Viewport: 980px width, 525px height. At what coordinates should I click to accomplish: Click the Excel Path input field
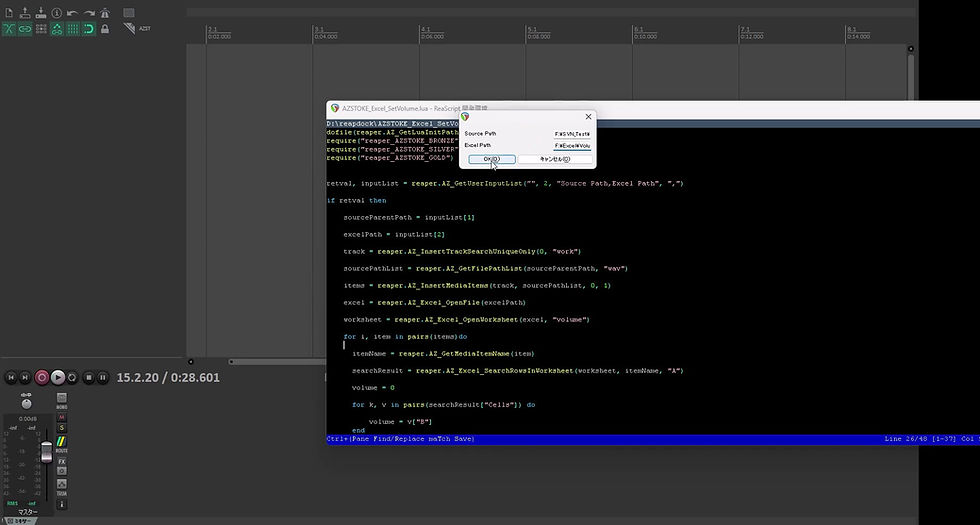tap(572, 146)
